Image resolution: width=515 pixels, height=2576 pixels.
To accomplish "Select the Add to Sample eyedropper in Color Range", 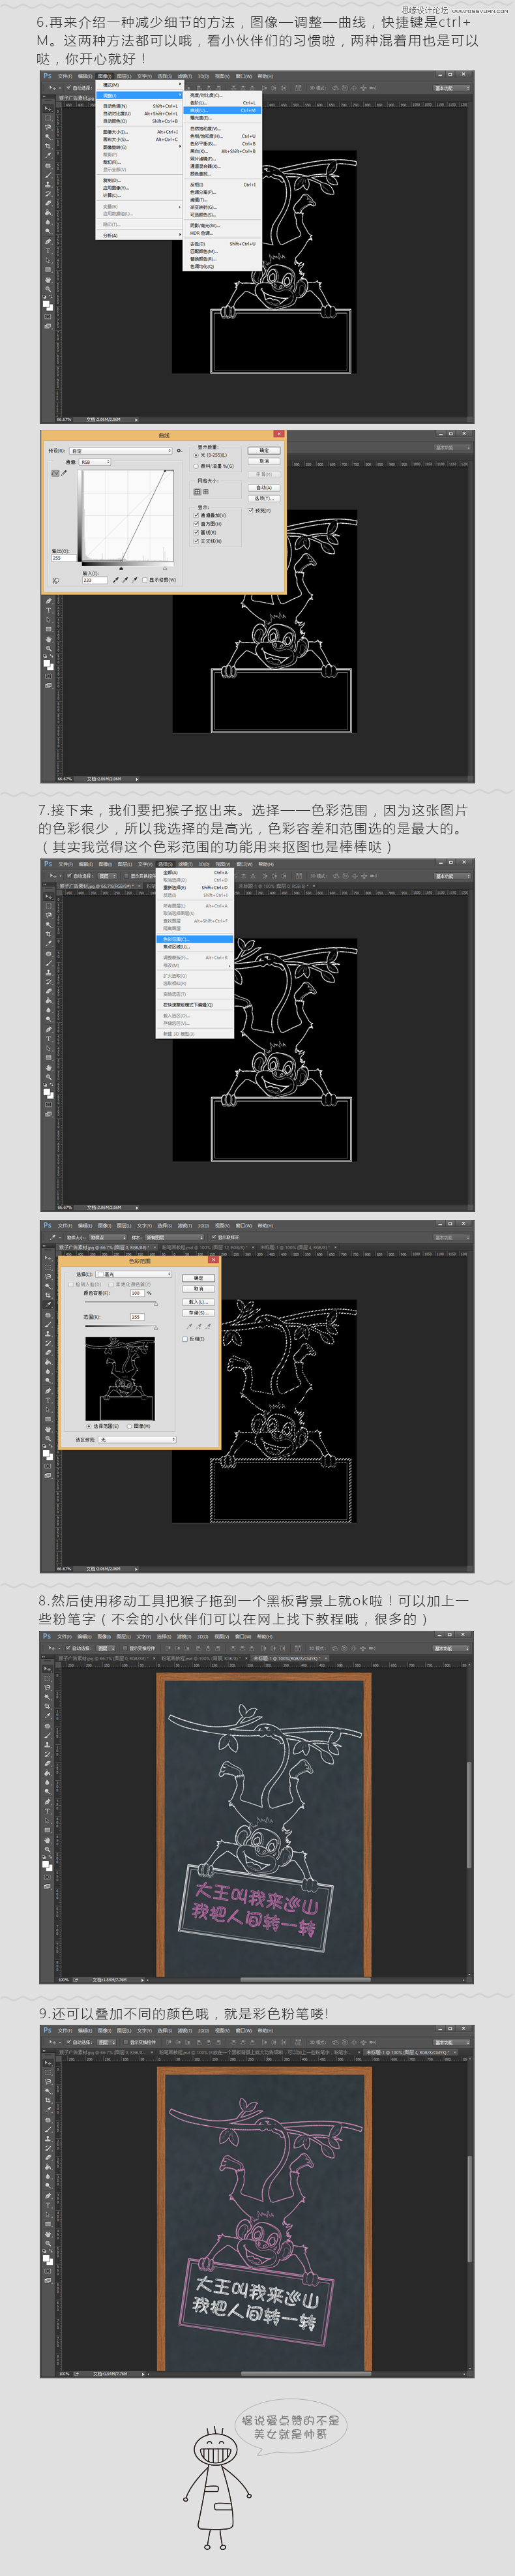I will [x=199, y=1326].
